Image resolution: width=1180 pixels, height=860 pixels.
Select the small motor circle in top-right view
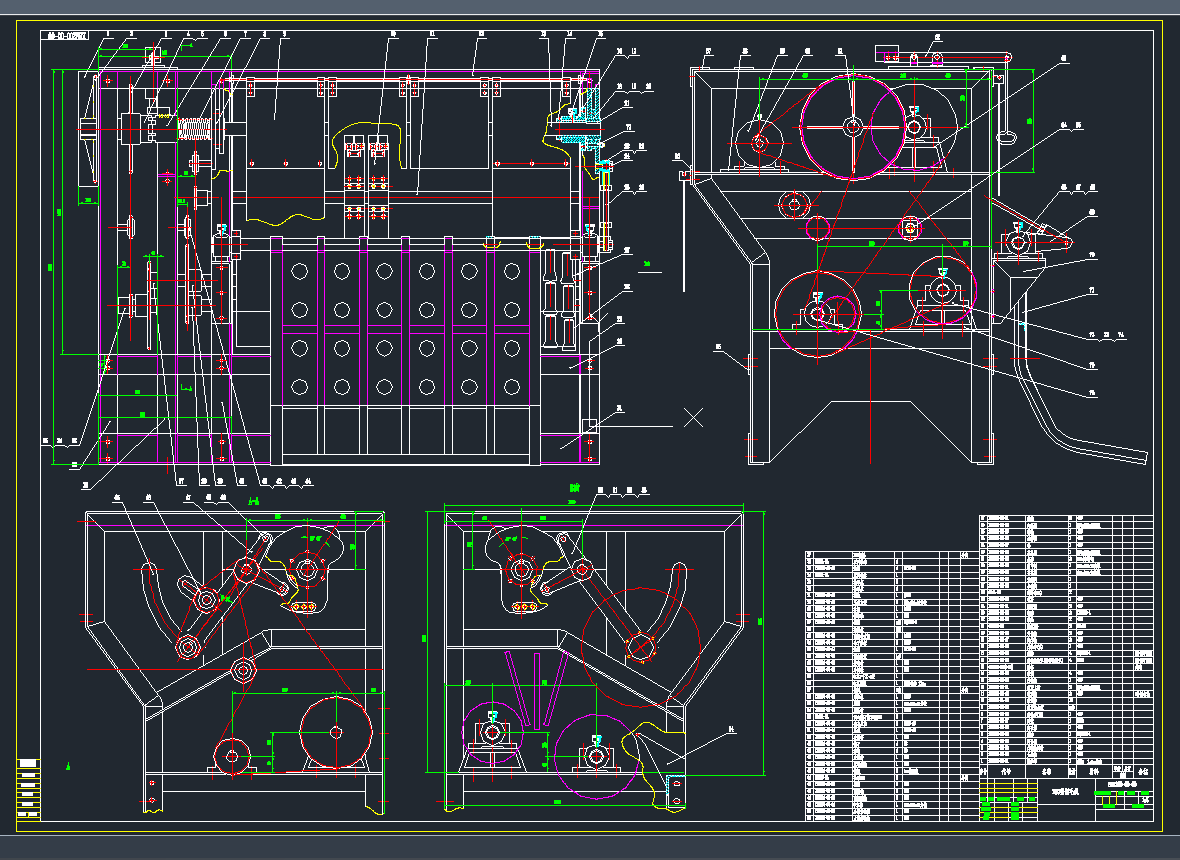759,142
